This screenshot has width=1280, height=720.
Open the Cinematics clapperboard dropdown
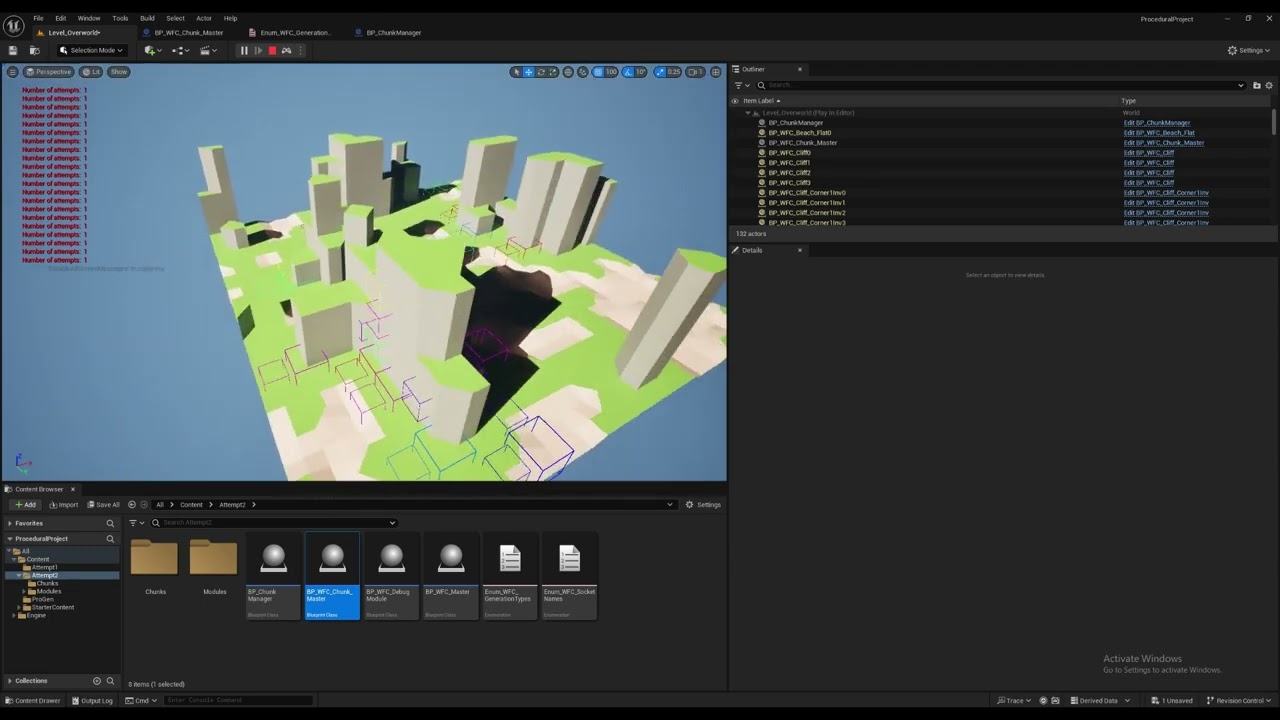pos(210,50)
